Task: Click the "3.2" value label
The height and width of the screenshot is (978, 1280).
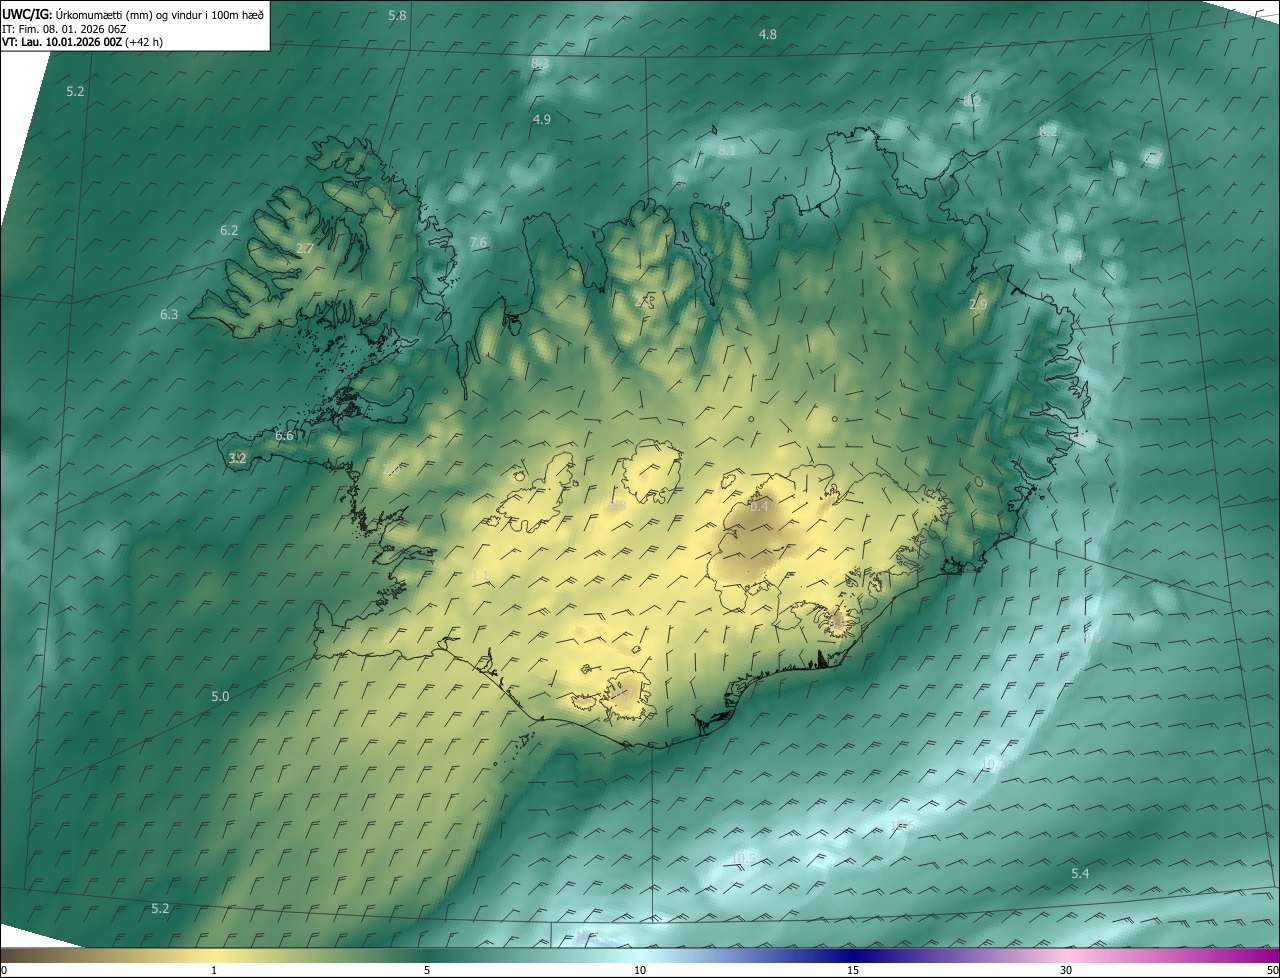Action: pos(237,459)
